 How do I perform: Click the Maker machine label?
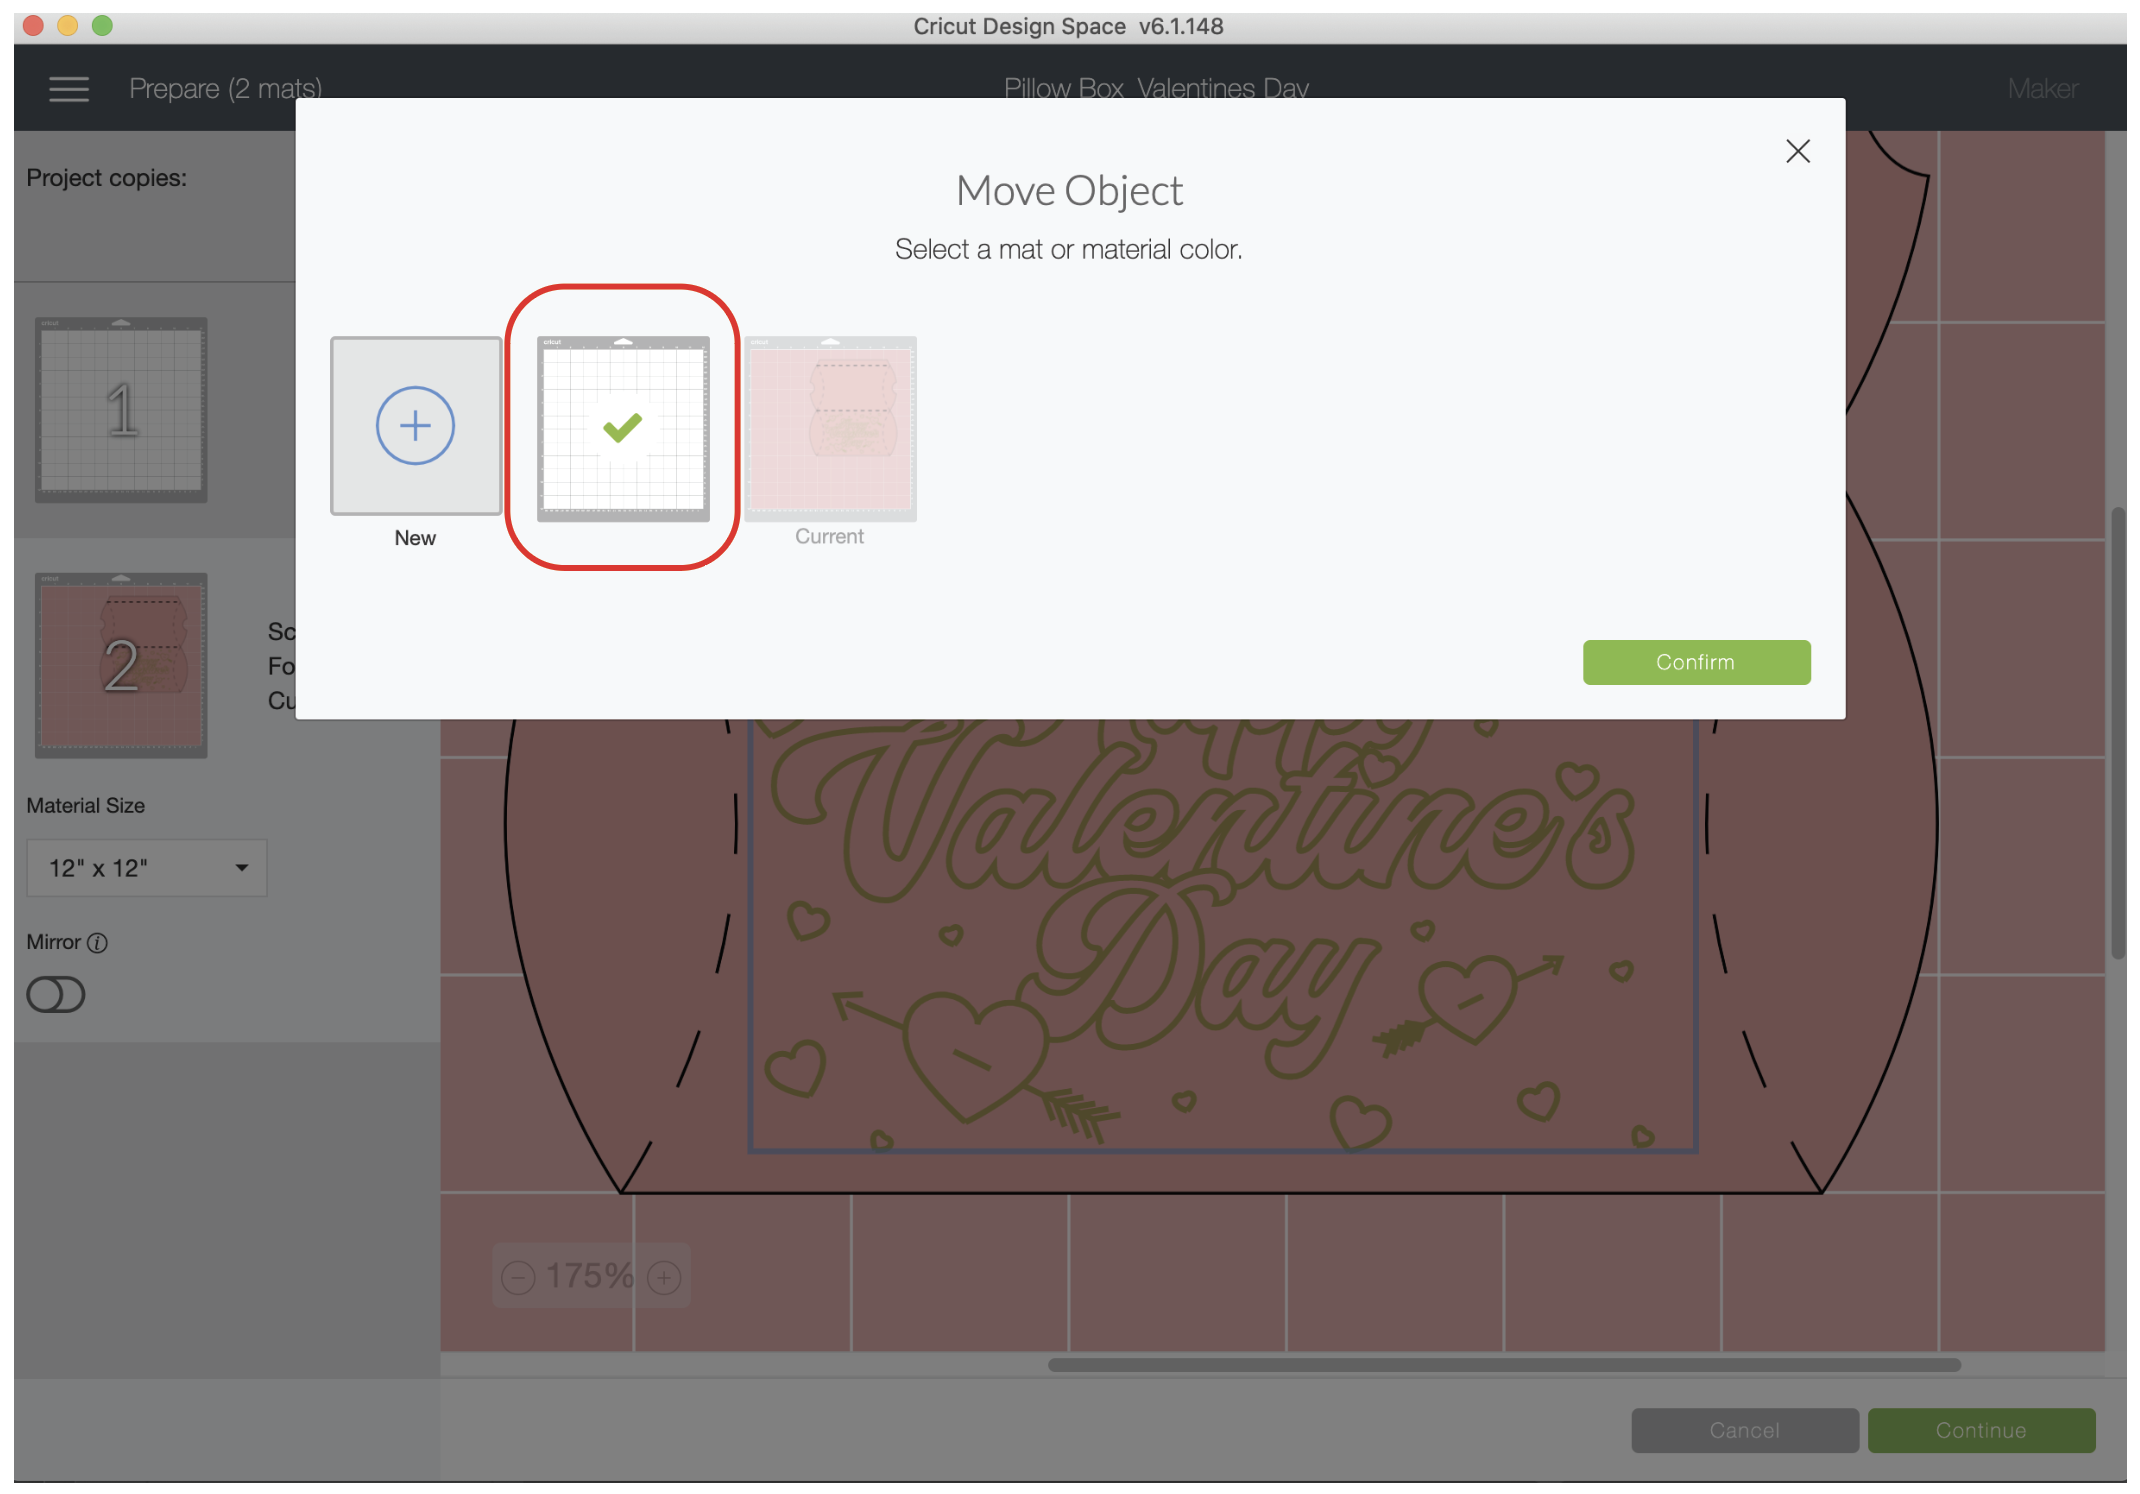click(2042, 89)
